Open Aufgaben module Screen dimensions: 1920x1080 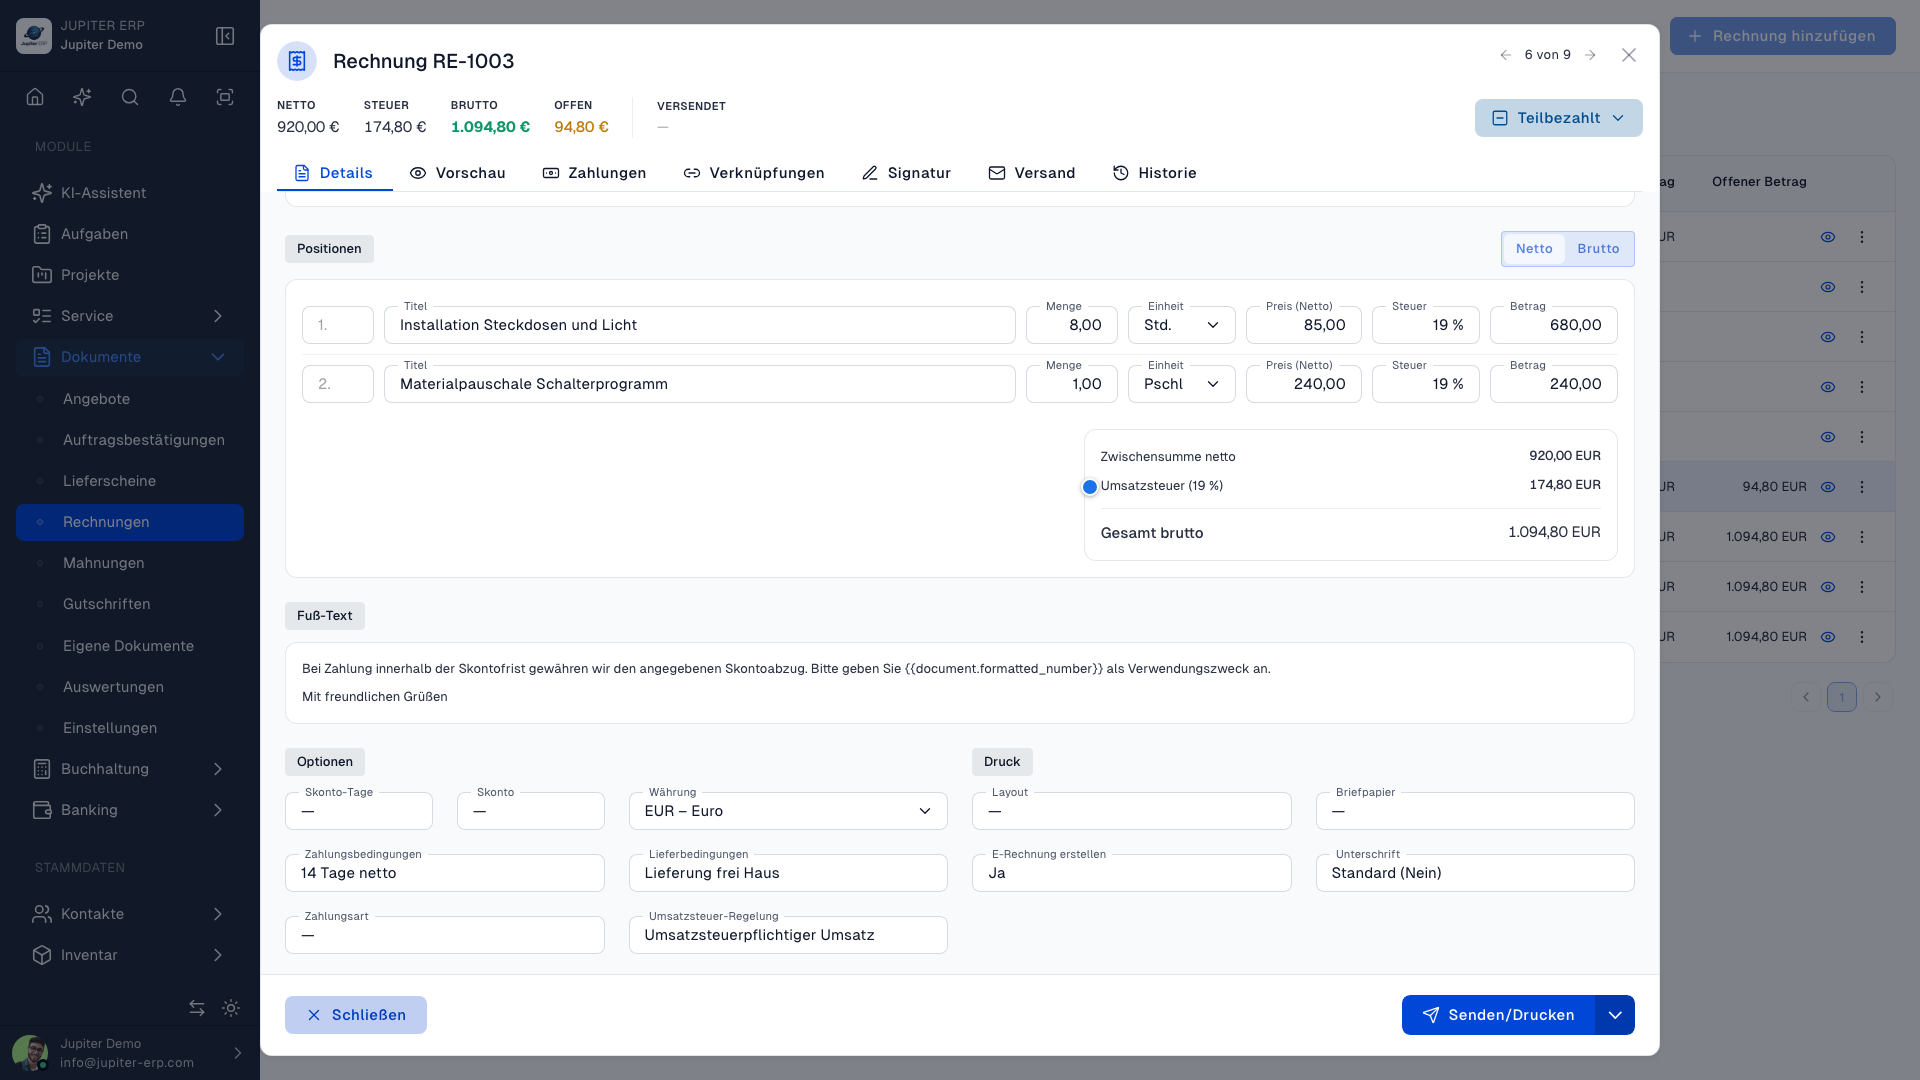pyautogui.click(x=130, y=234)
